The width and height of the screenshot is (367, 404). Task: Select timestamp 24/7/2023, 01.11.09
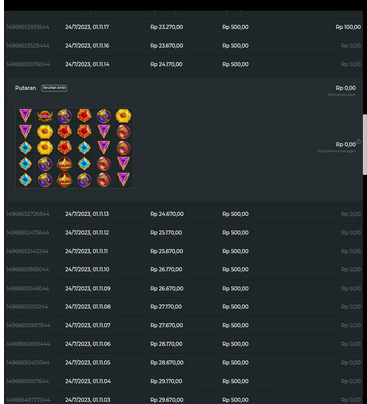(x=88, y=288)
